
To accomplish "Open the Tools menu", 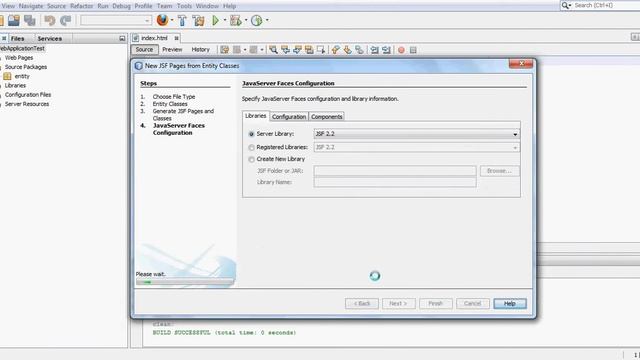I will 184,6.
